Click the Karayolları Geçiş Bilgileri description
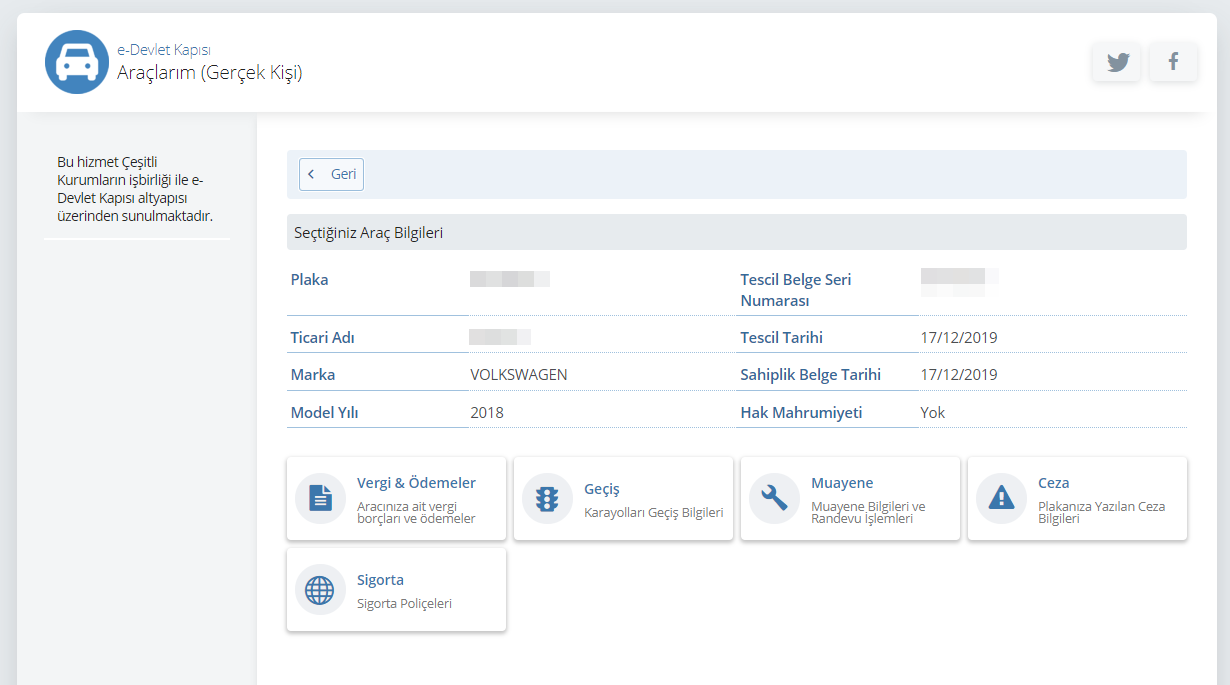1230x685 pixels. pos(653,512)
